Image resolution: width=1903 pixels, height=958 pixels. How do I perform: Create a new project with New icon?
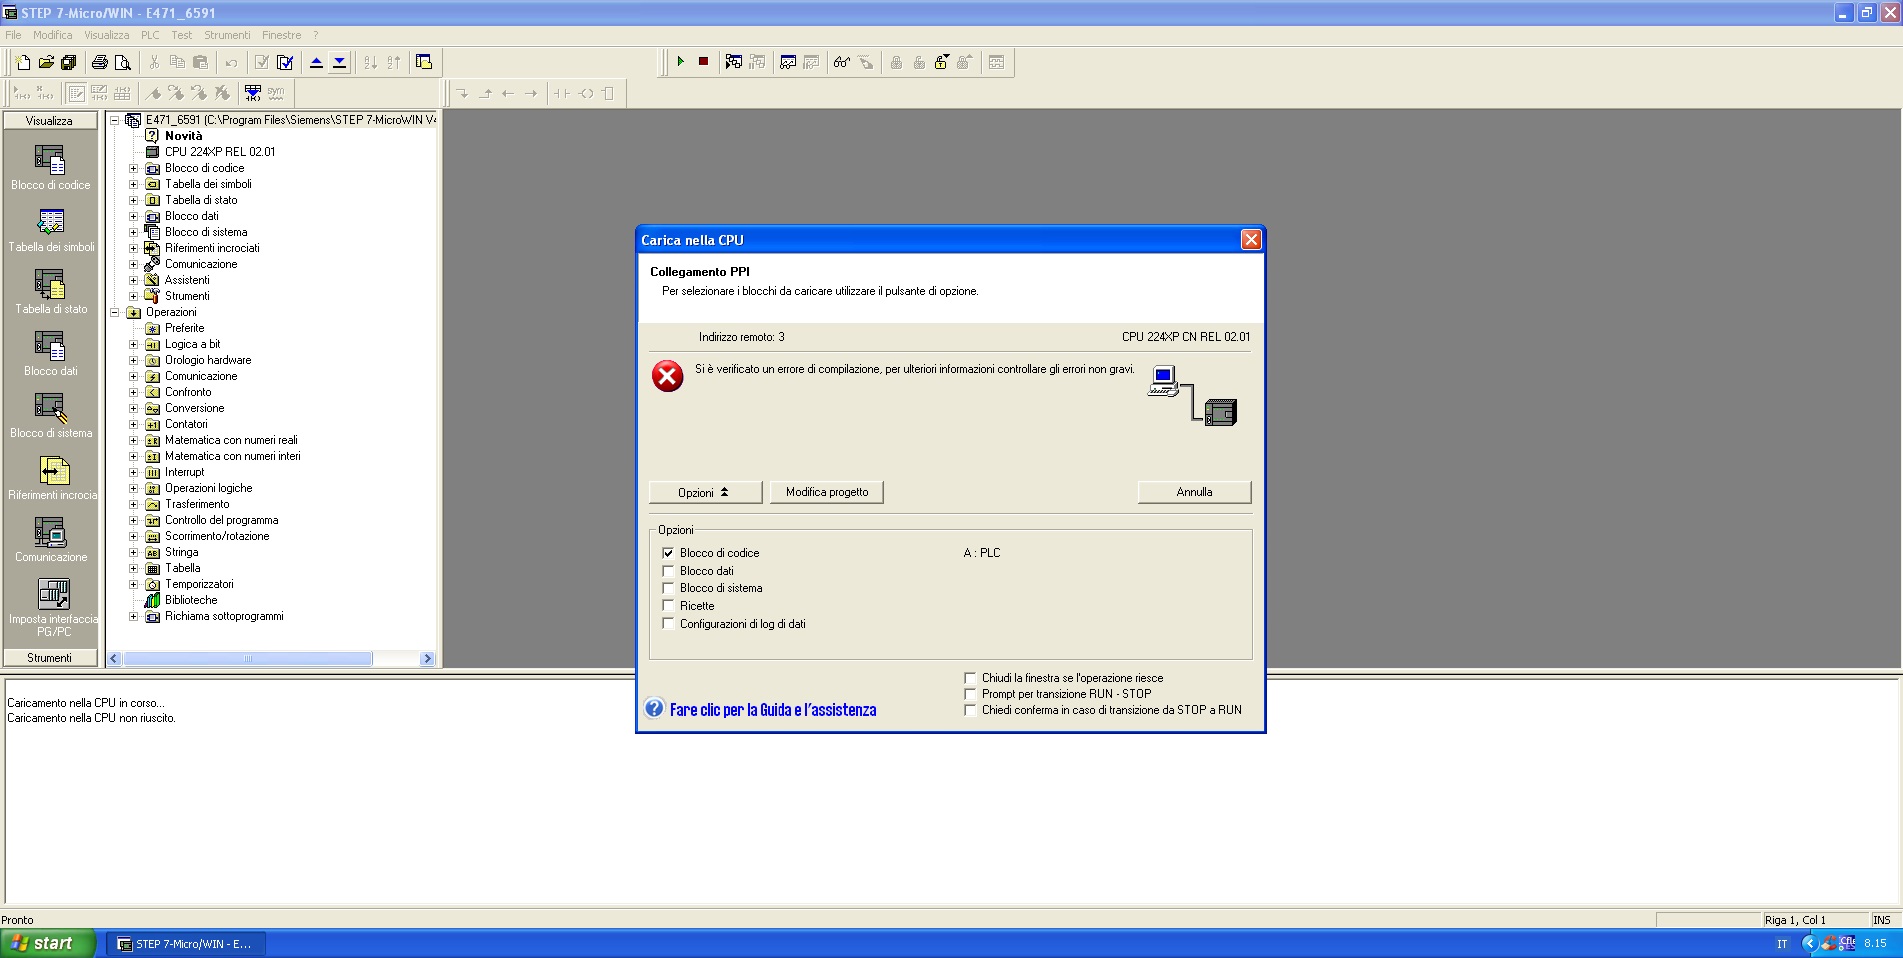pos(23,62)
